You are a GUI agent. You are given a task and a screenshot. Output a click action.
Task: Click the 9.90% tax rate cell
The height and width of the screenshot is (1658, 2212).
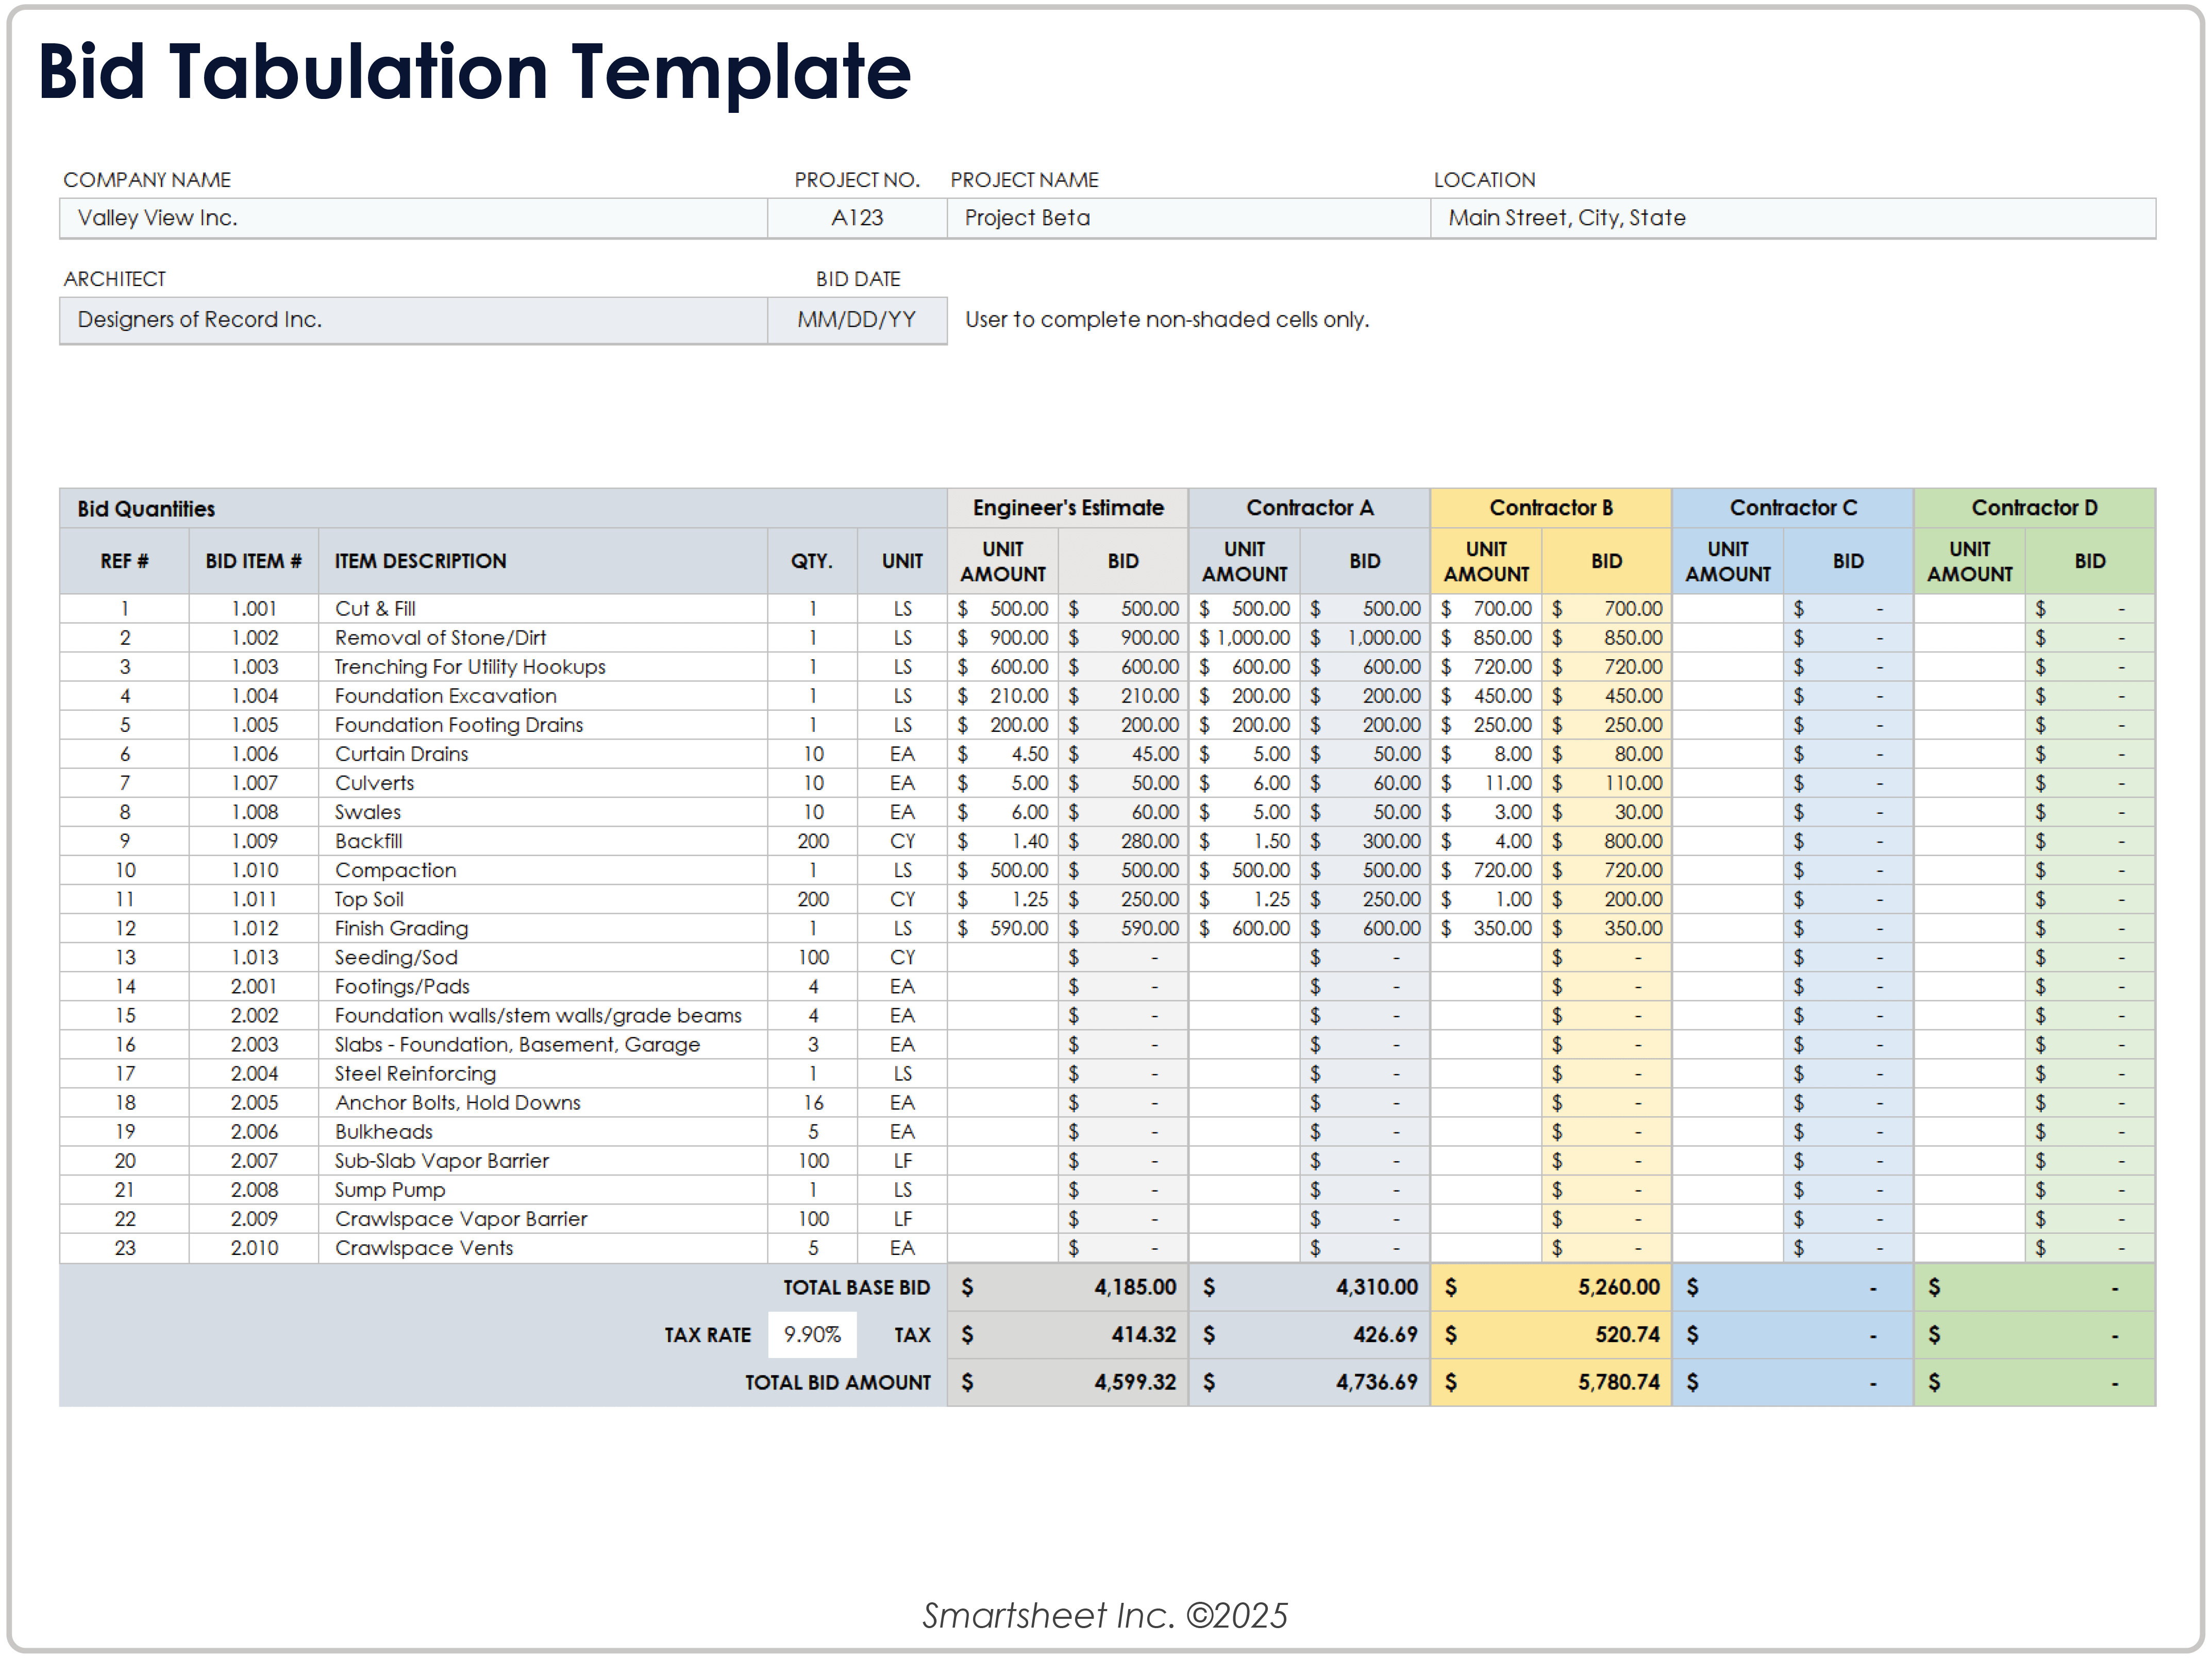point(812,1335)
